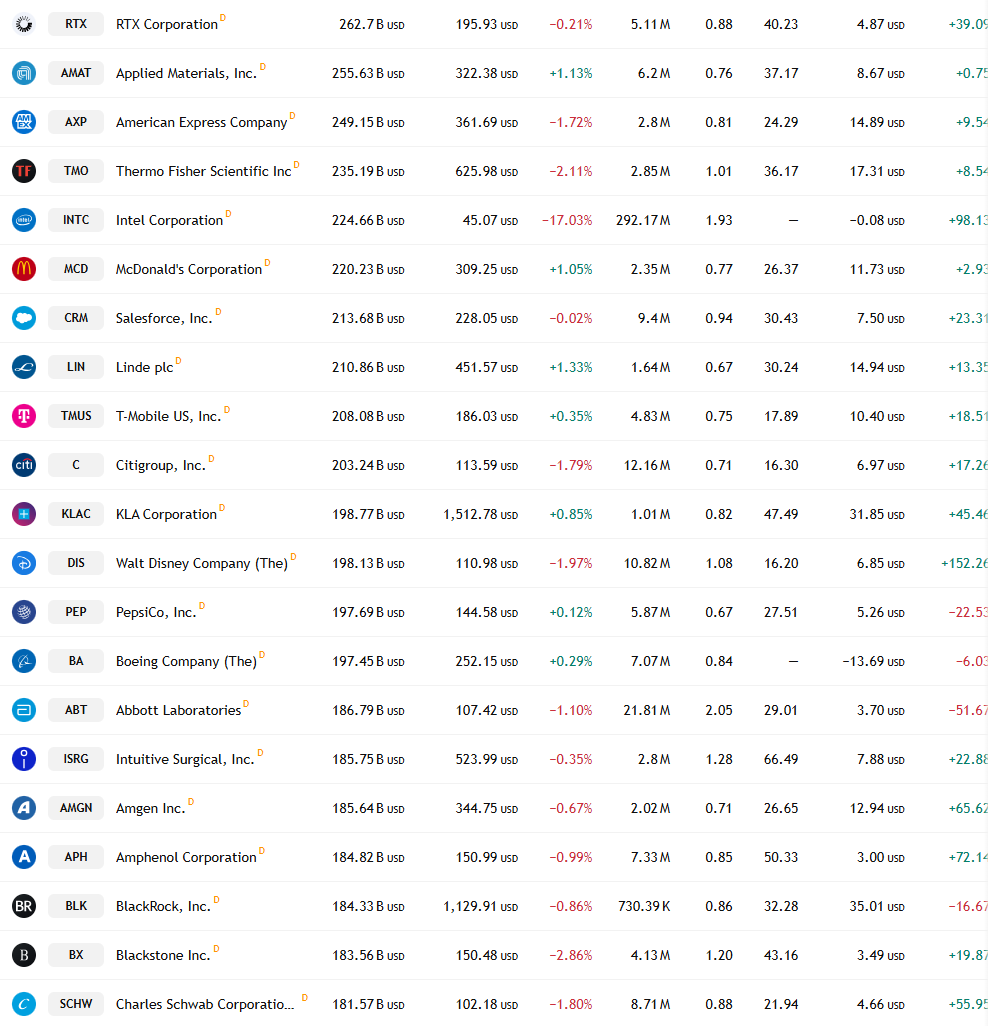This screenshot has height=1026, width=988.
Task: Select the CRM ticker badge
Action: pyautogui.click(x=76, y=318)
